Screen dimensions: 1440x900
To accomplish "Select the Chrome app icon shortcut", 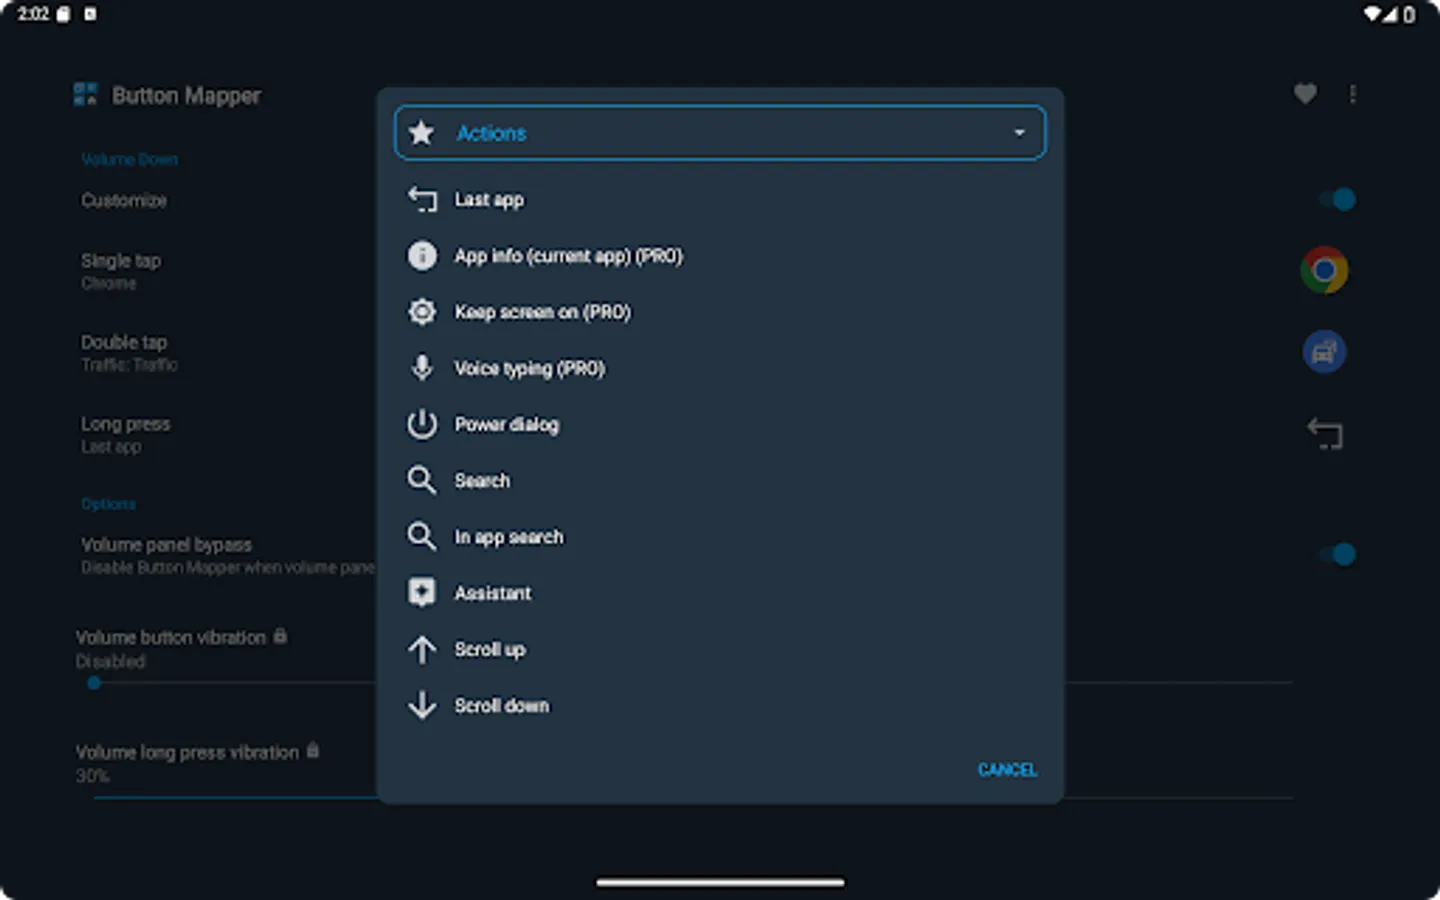I will click(x=1324, y=269).
